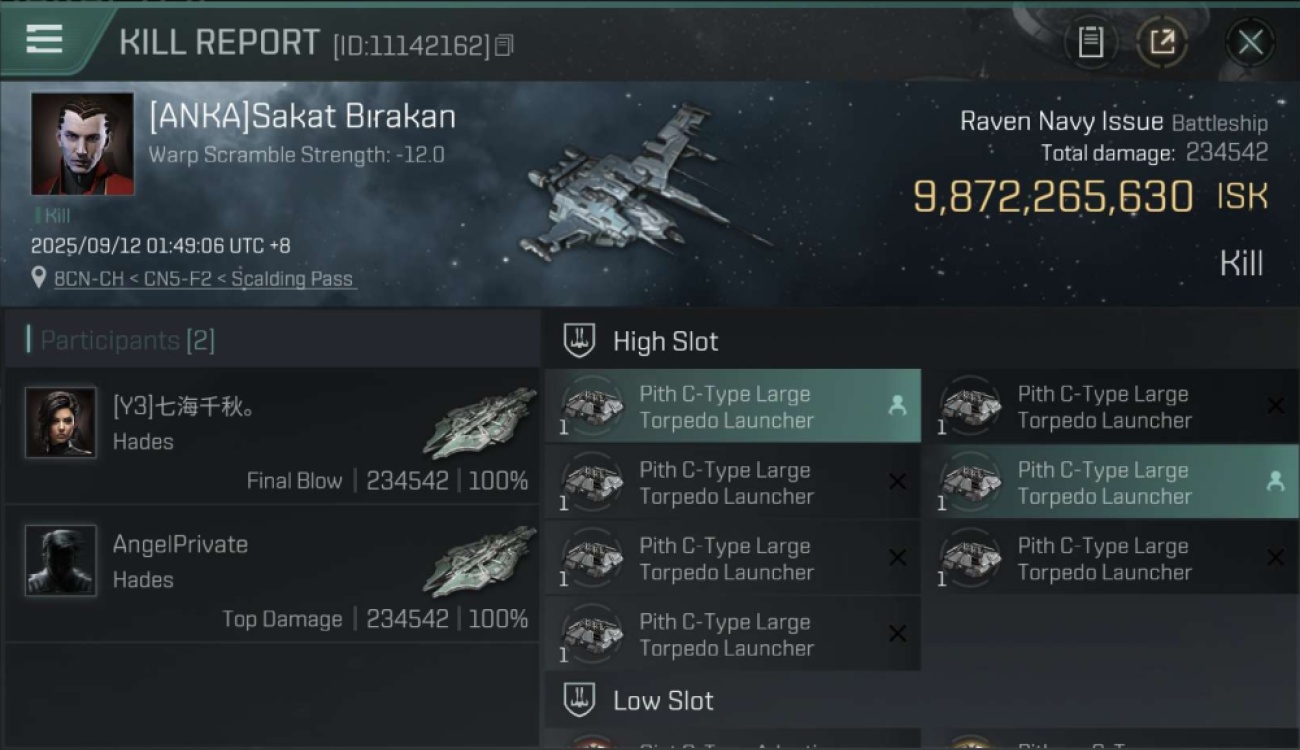Open AngelPrivate's participant portrait

coord(61,560)
